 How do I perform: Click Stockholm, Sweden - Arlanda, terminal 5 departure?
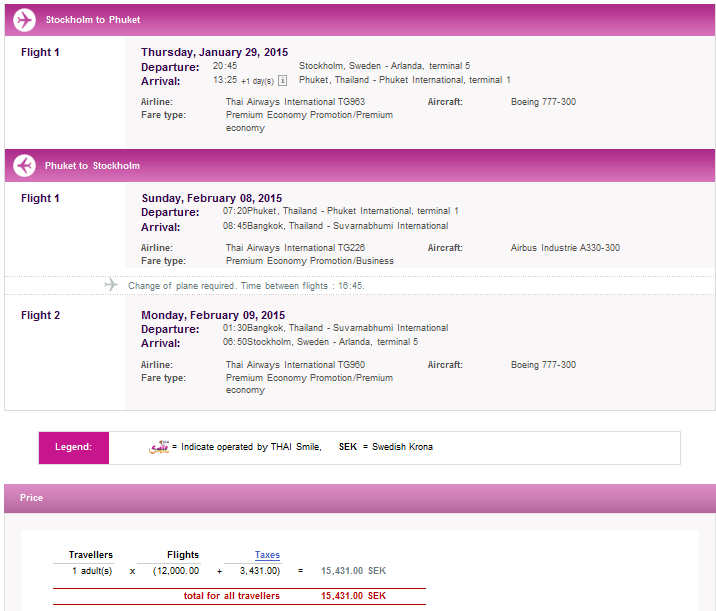(x=384, y=66)
